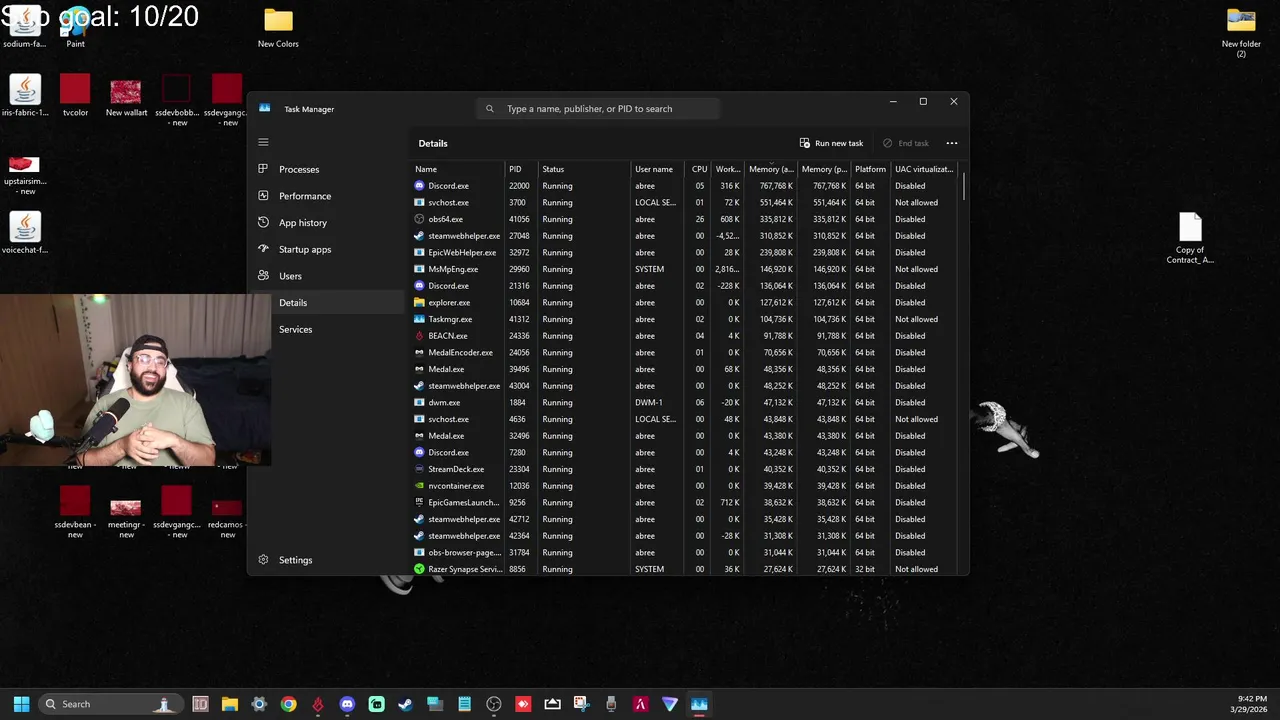Select the Paint desktop shortcut
This screenshot has height=720, width=1280.
(x=76, y=26)
